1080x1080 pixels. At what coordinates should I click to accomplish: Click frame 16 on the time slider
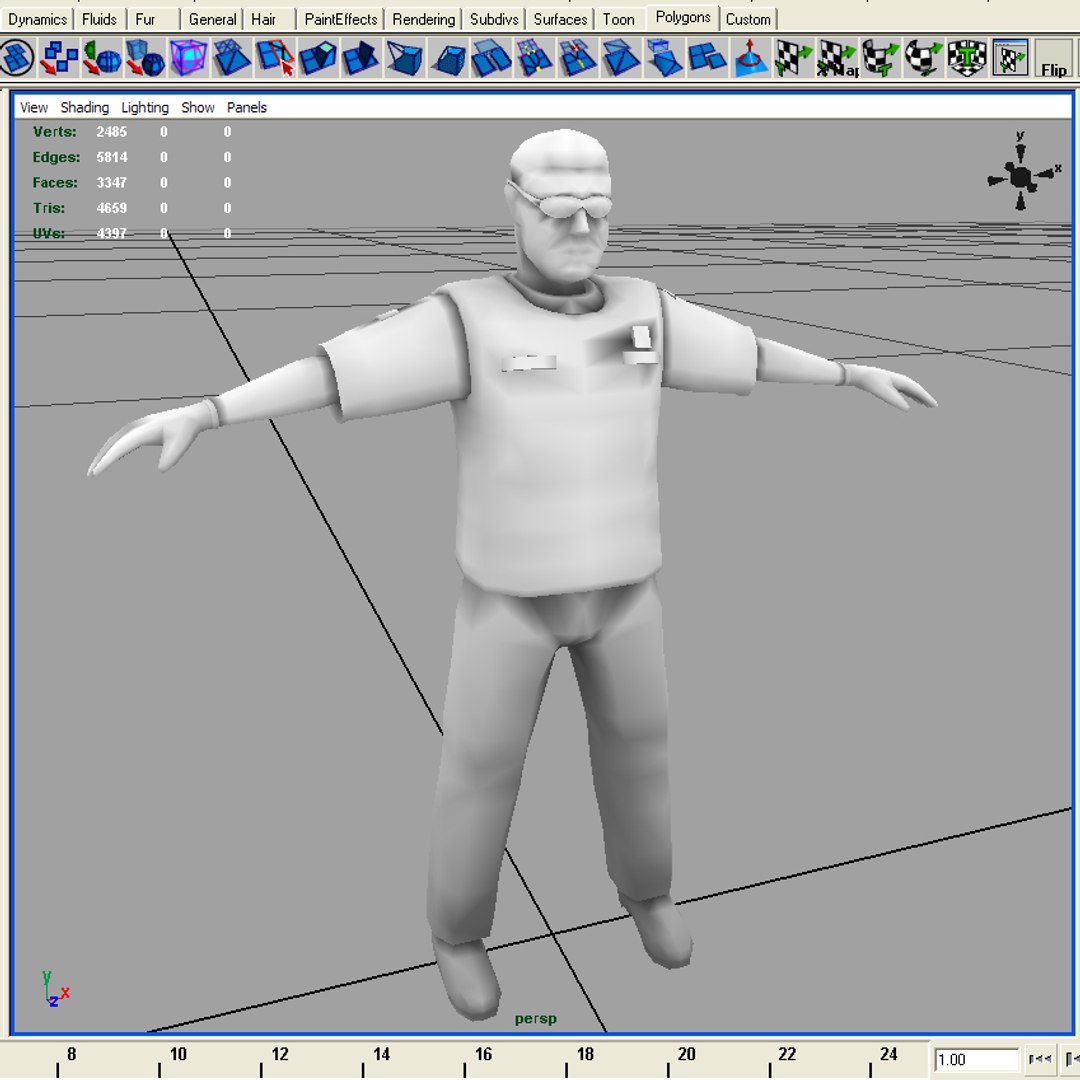[483, 1055]
